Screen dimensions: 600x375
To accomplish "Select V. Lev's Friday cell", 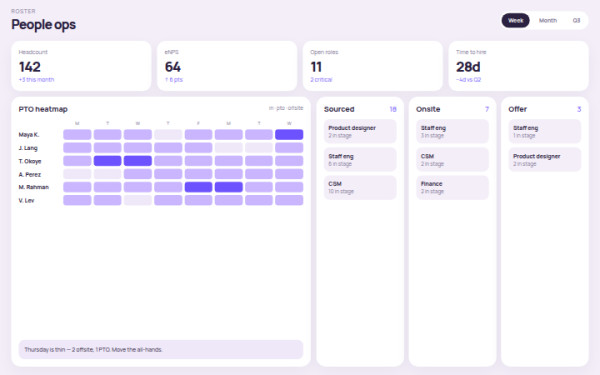I will (198, 200).
